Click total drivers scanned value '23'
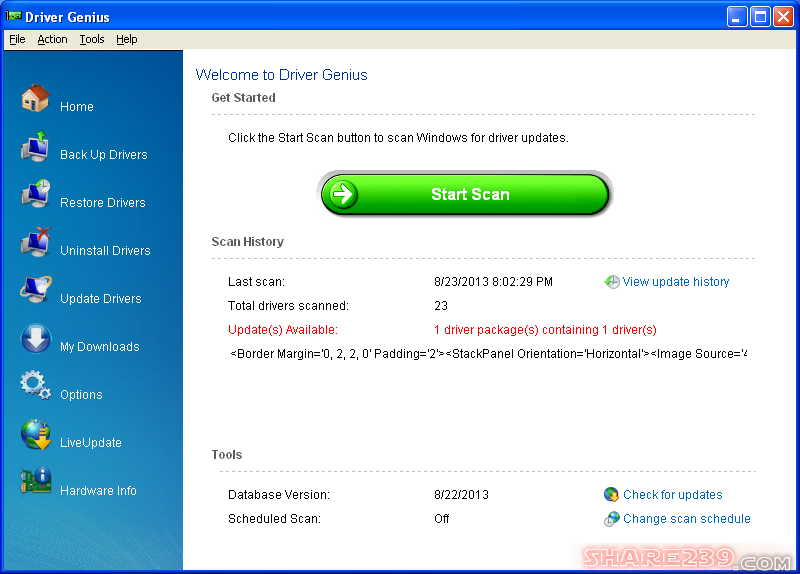 (x=441, y=306)
